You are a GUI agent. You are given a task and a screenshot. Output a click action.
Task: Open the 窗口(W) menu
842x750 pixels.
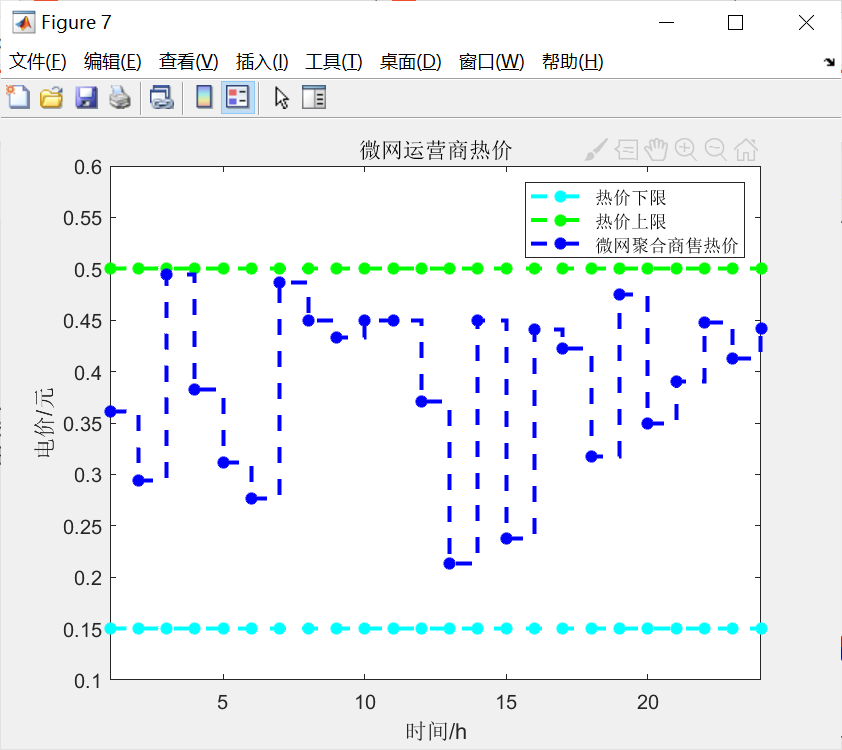pyautogui.click(x=491, y=62)
